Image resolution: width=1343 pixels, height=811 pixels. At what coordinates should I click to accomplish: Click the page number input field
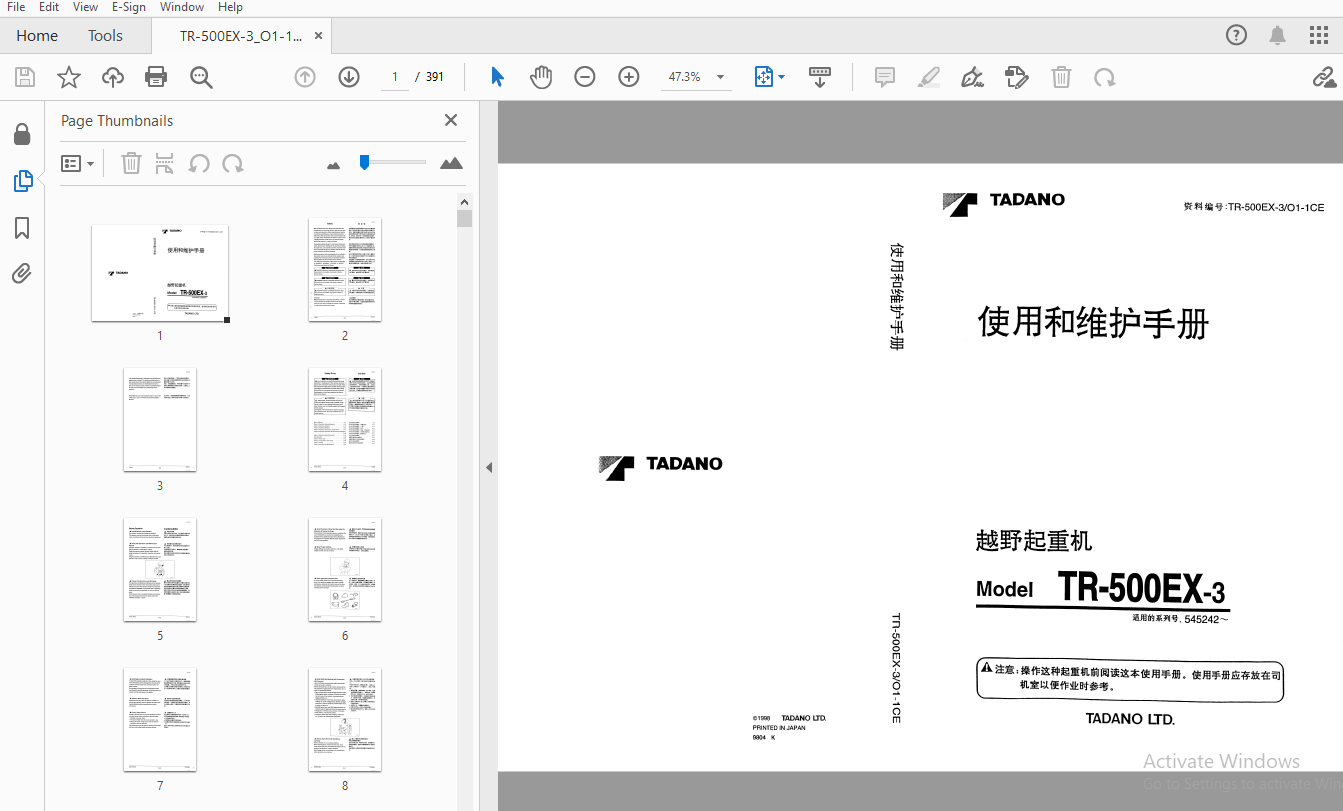(x=395, y=77)
